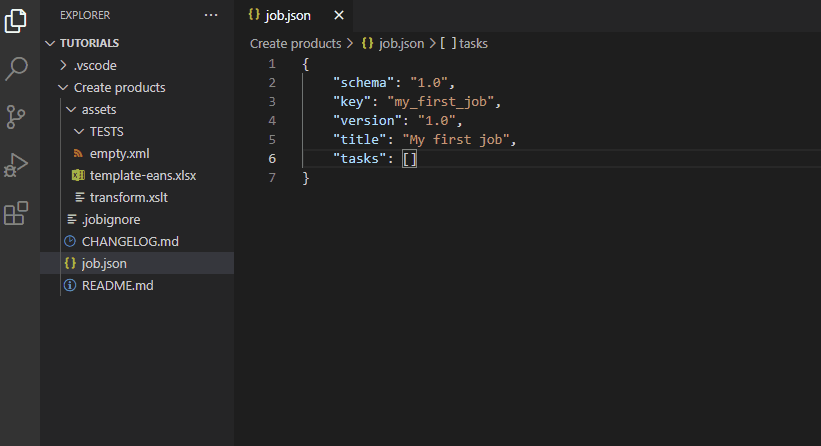Click Create products in the breadcrumb
Screen dimensions: 821x446
[x=294, y=44]
